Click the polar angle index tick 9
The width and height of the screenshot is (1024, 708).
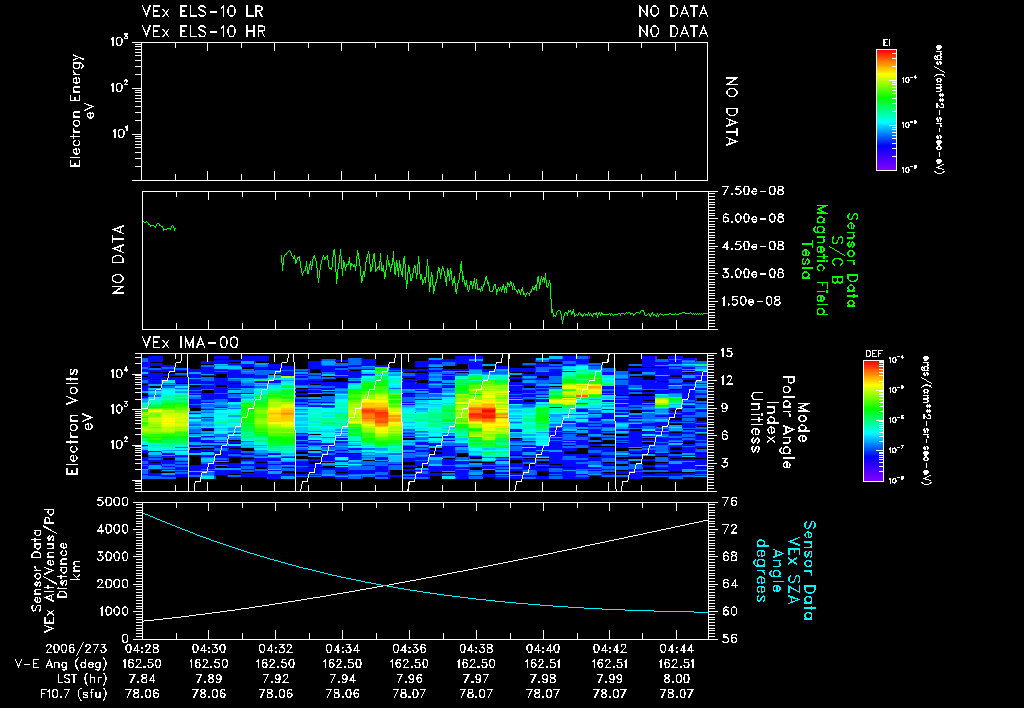tap(726, 408)
